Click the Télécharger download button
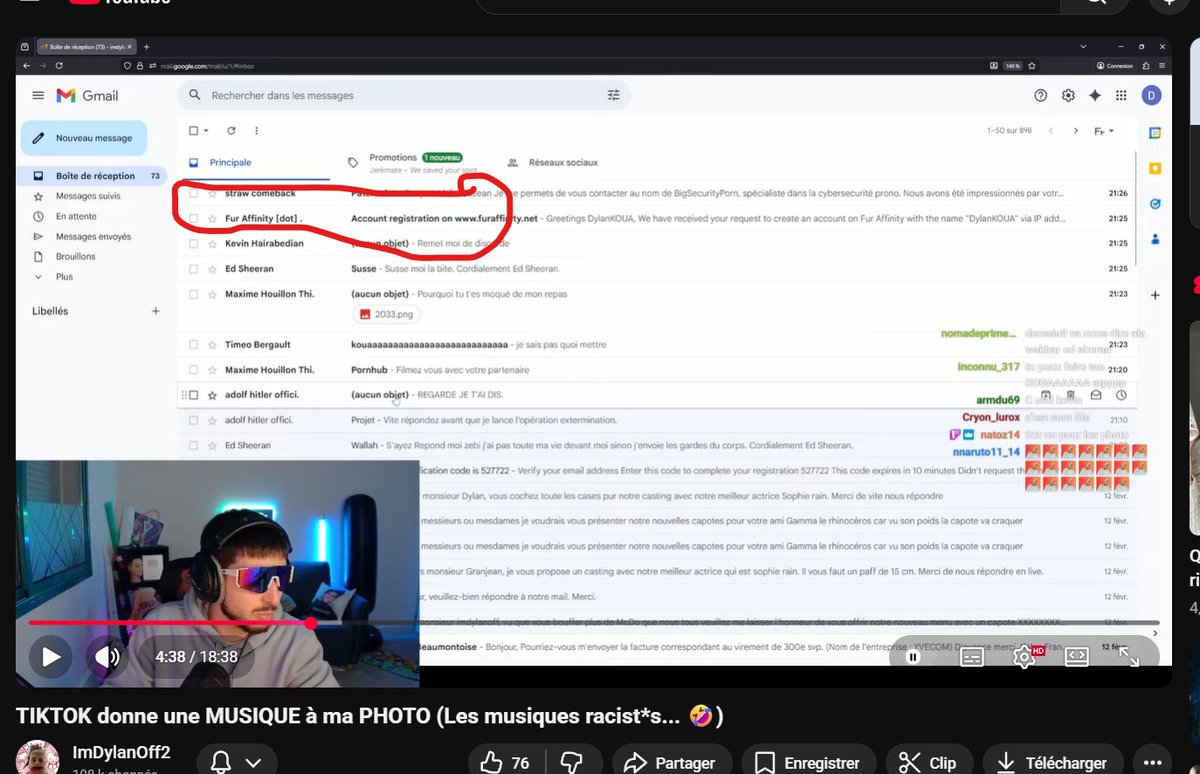The height and width of the screenshot is (774, 1200). (1054, 763)
